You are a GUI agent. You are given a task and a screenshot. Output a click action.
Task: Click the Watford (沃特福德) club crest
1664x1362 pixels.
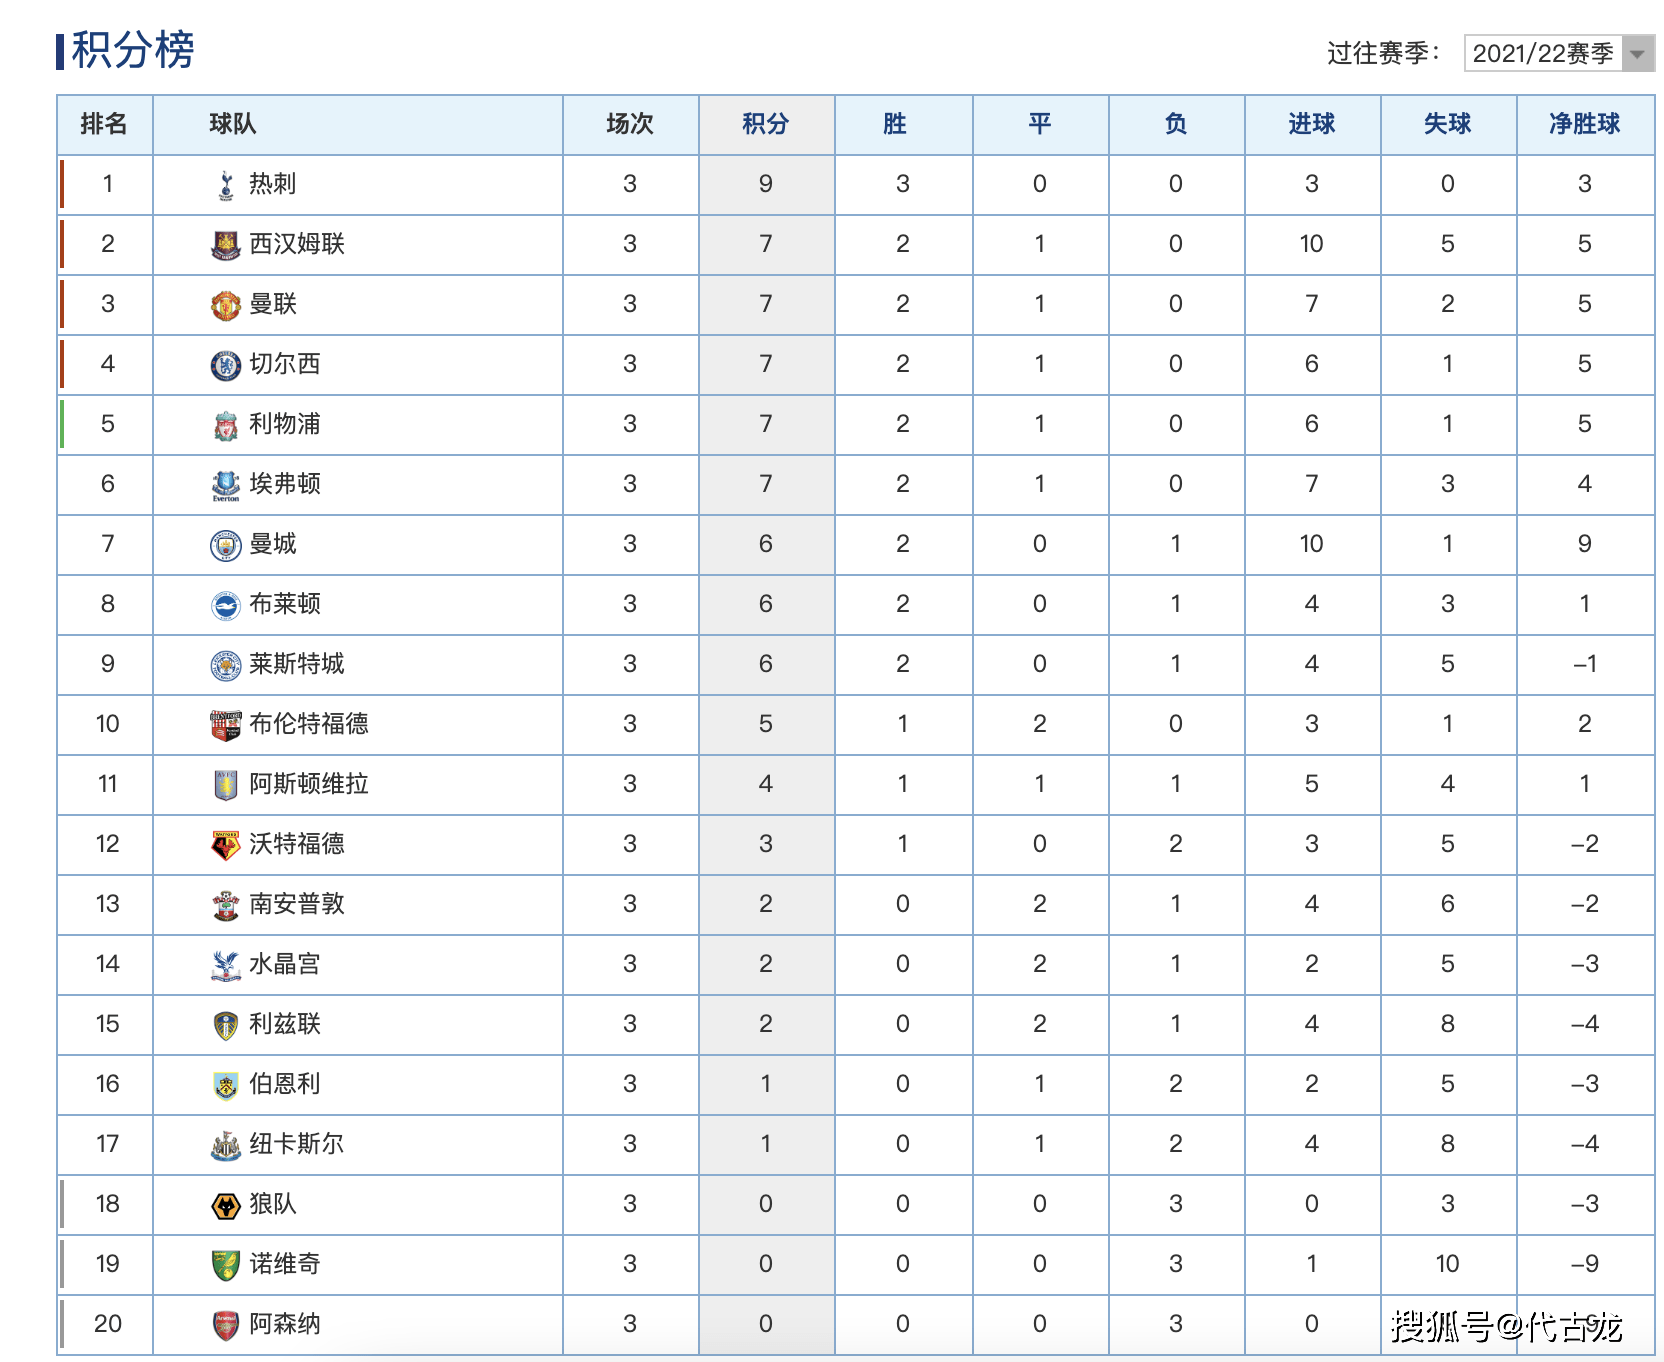[x=226, y=845]
